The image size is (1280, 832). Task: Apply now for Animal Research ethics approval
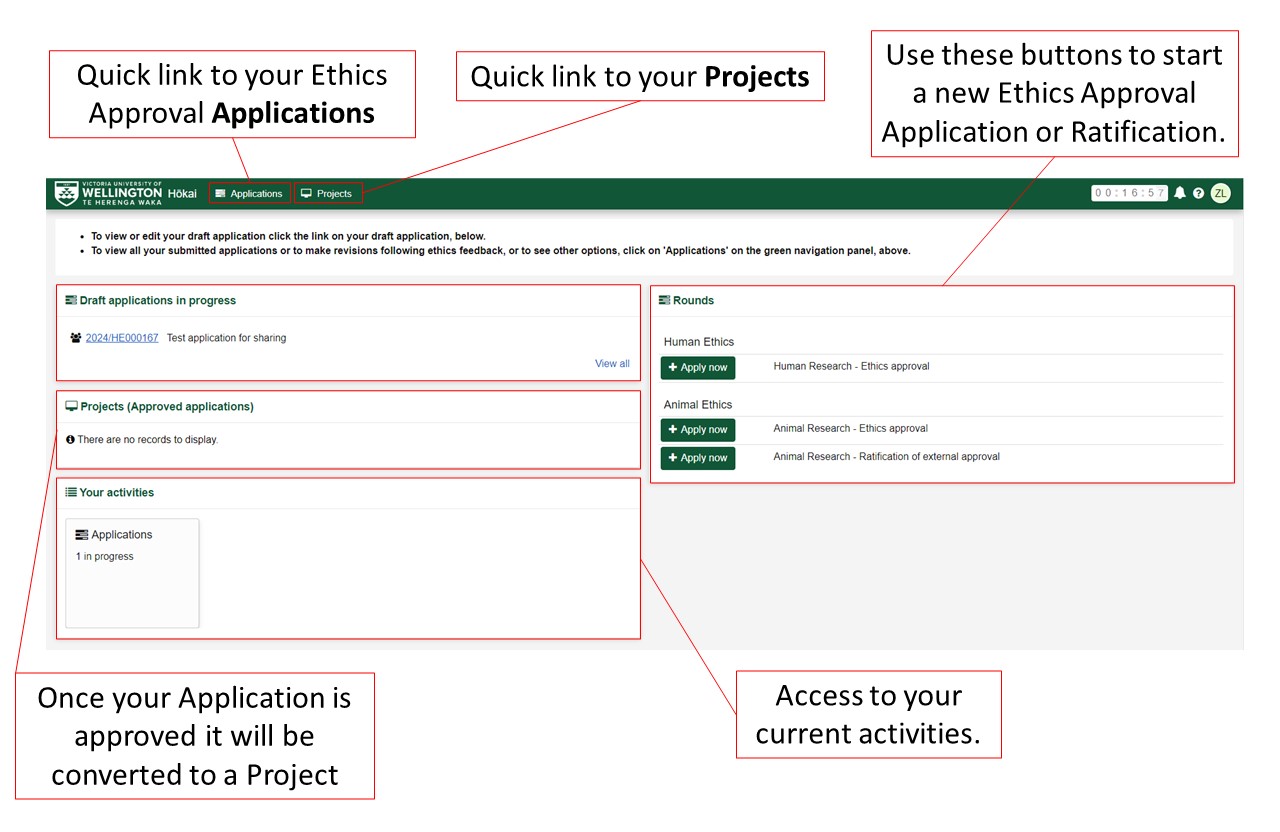point(697,430)
